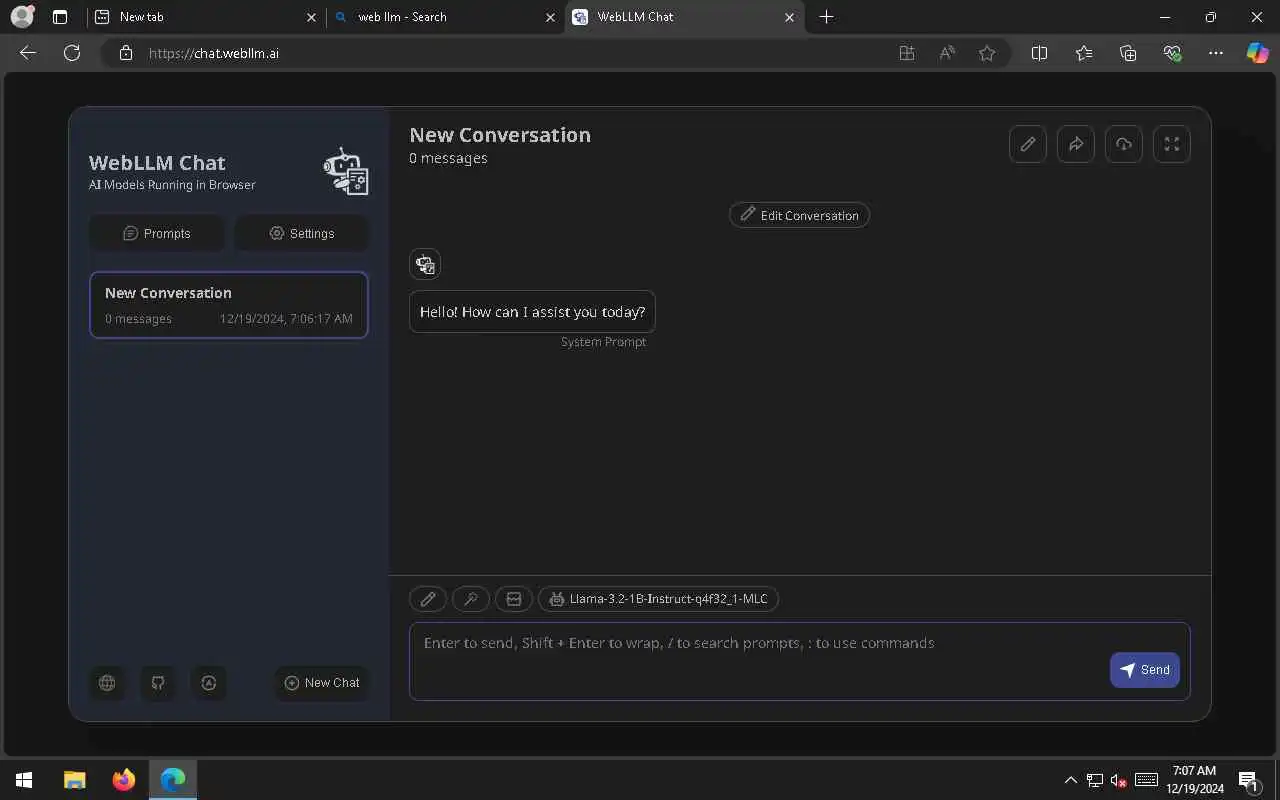Click the address bar URL chat.webllm.ai
1280x800 pixels.
pyautogui.click(x=214, y=53)
